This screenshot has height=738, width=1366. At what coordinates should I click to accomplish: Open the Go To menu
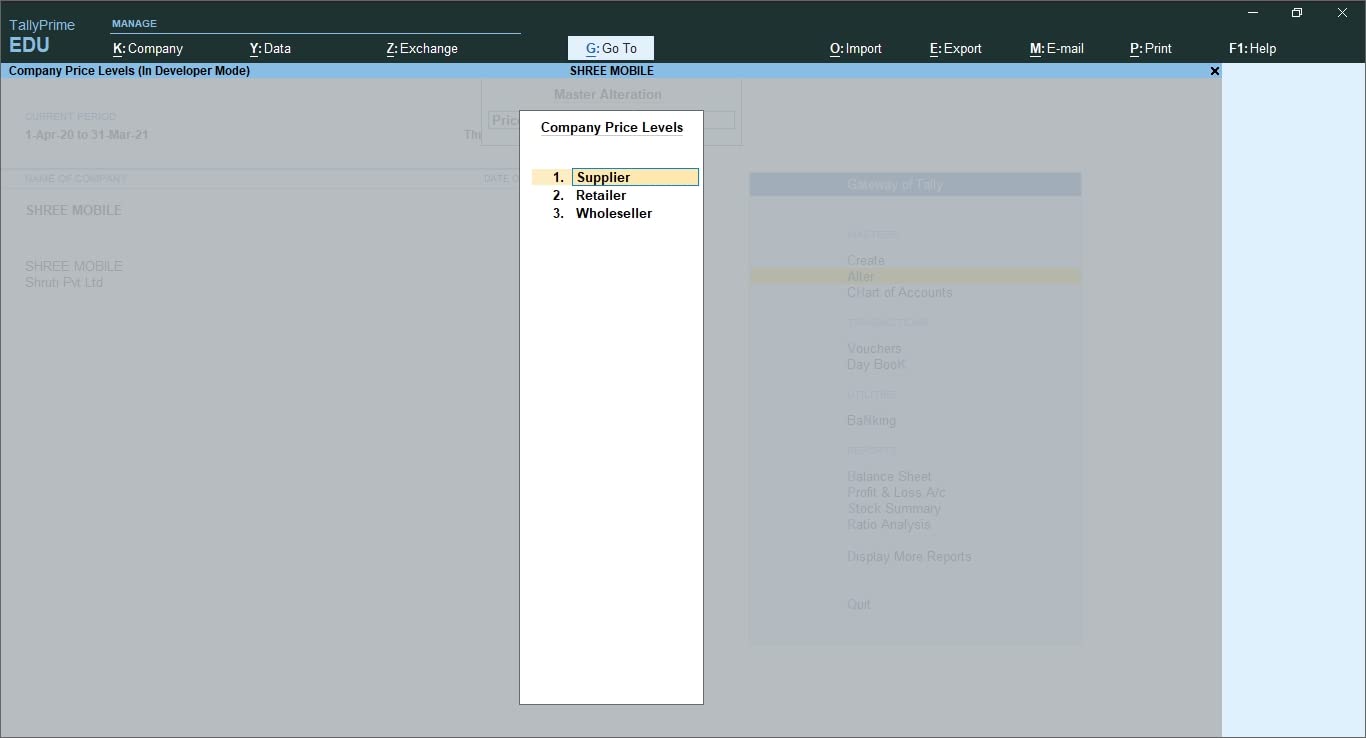610,47
